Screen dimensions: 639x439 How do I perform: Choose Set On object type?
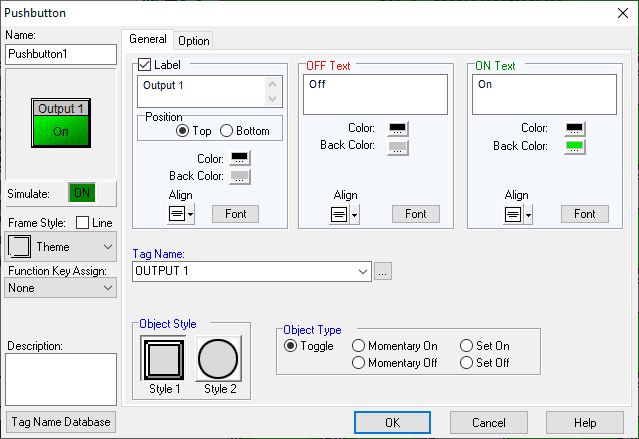tap(466, 346)
